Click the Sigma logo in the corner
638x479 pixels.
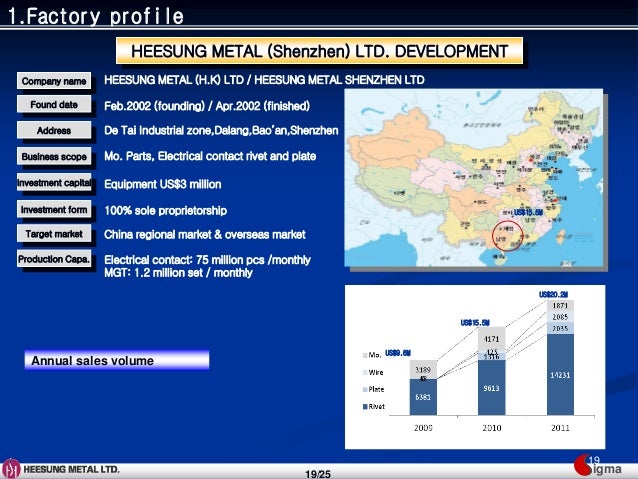598,466
